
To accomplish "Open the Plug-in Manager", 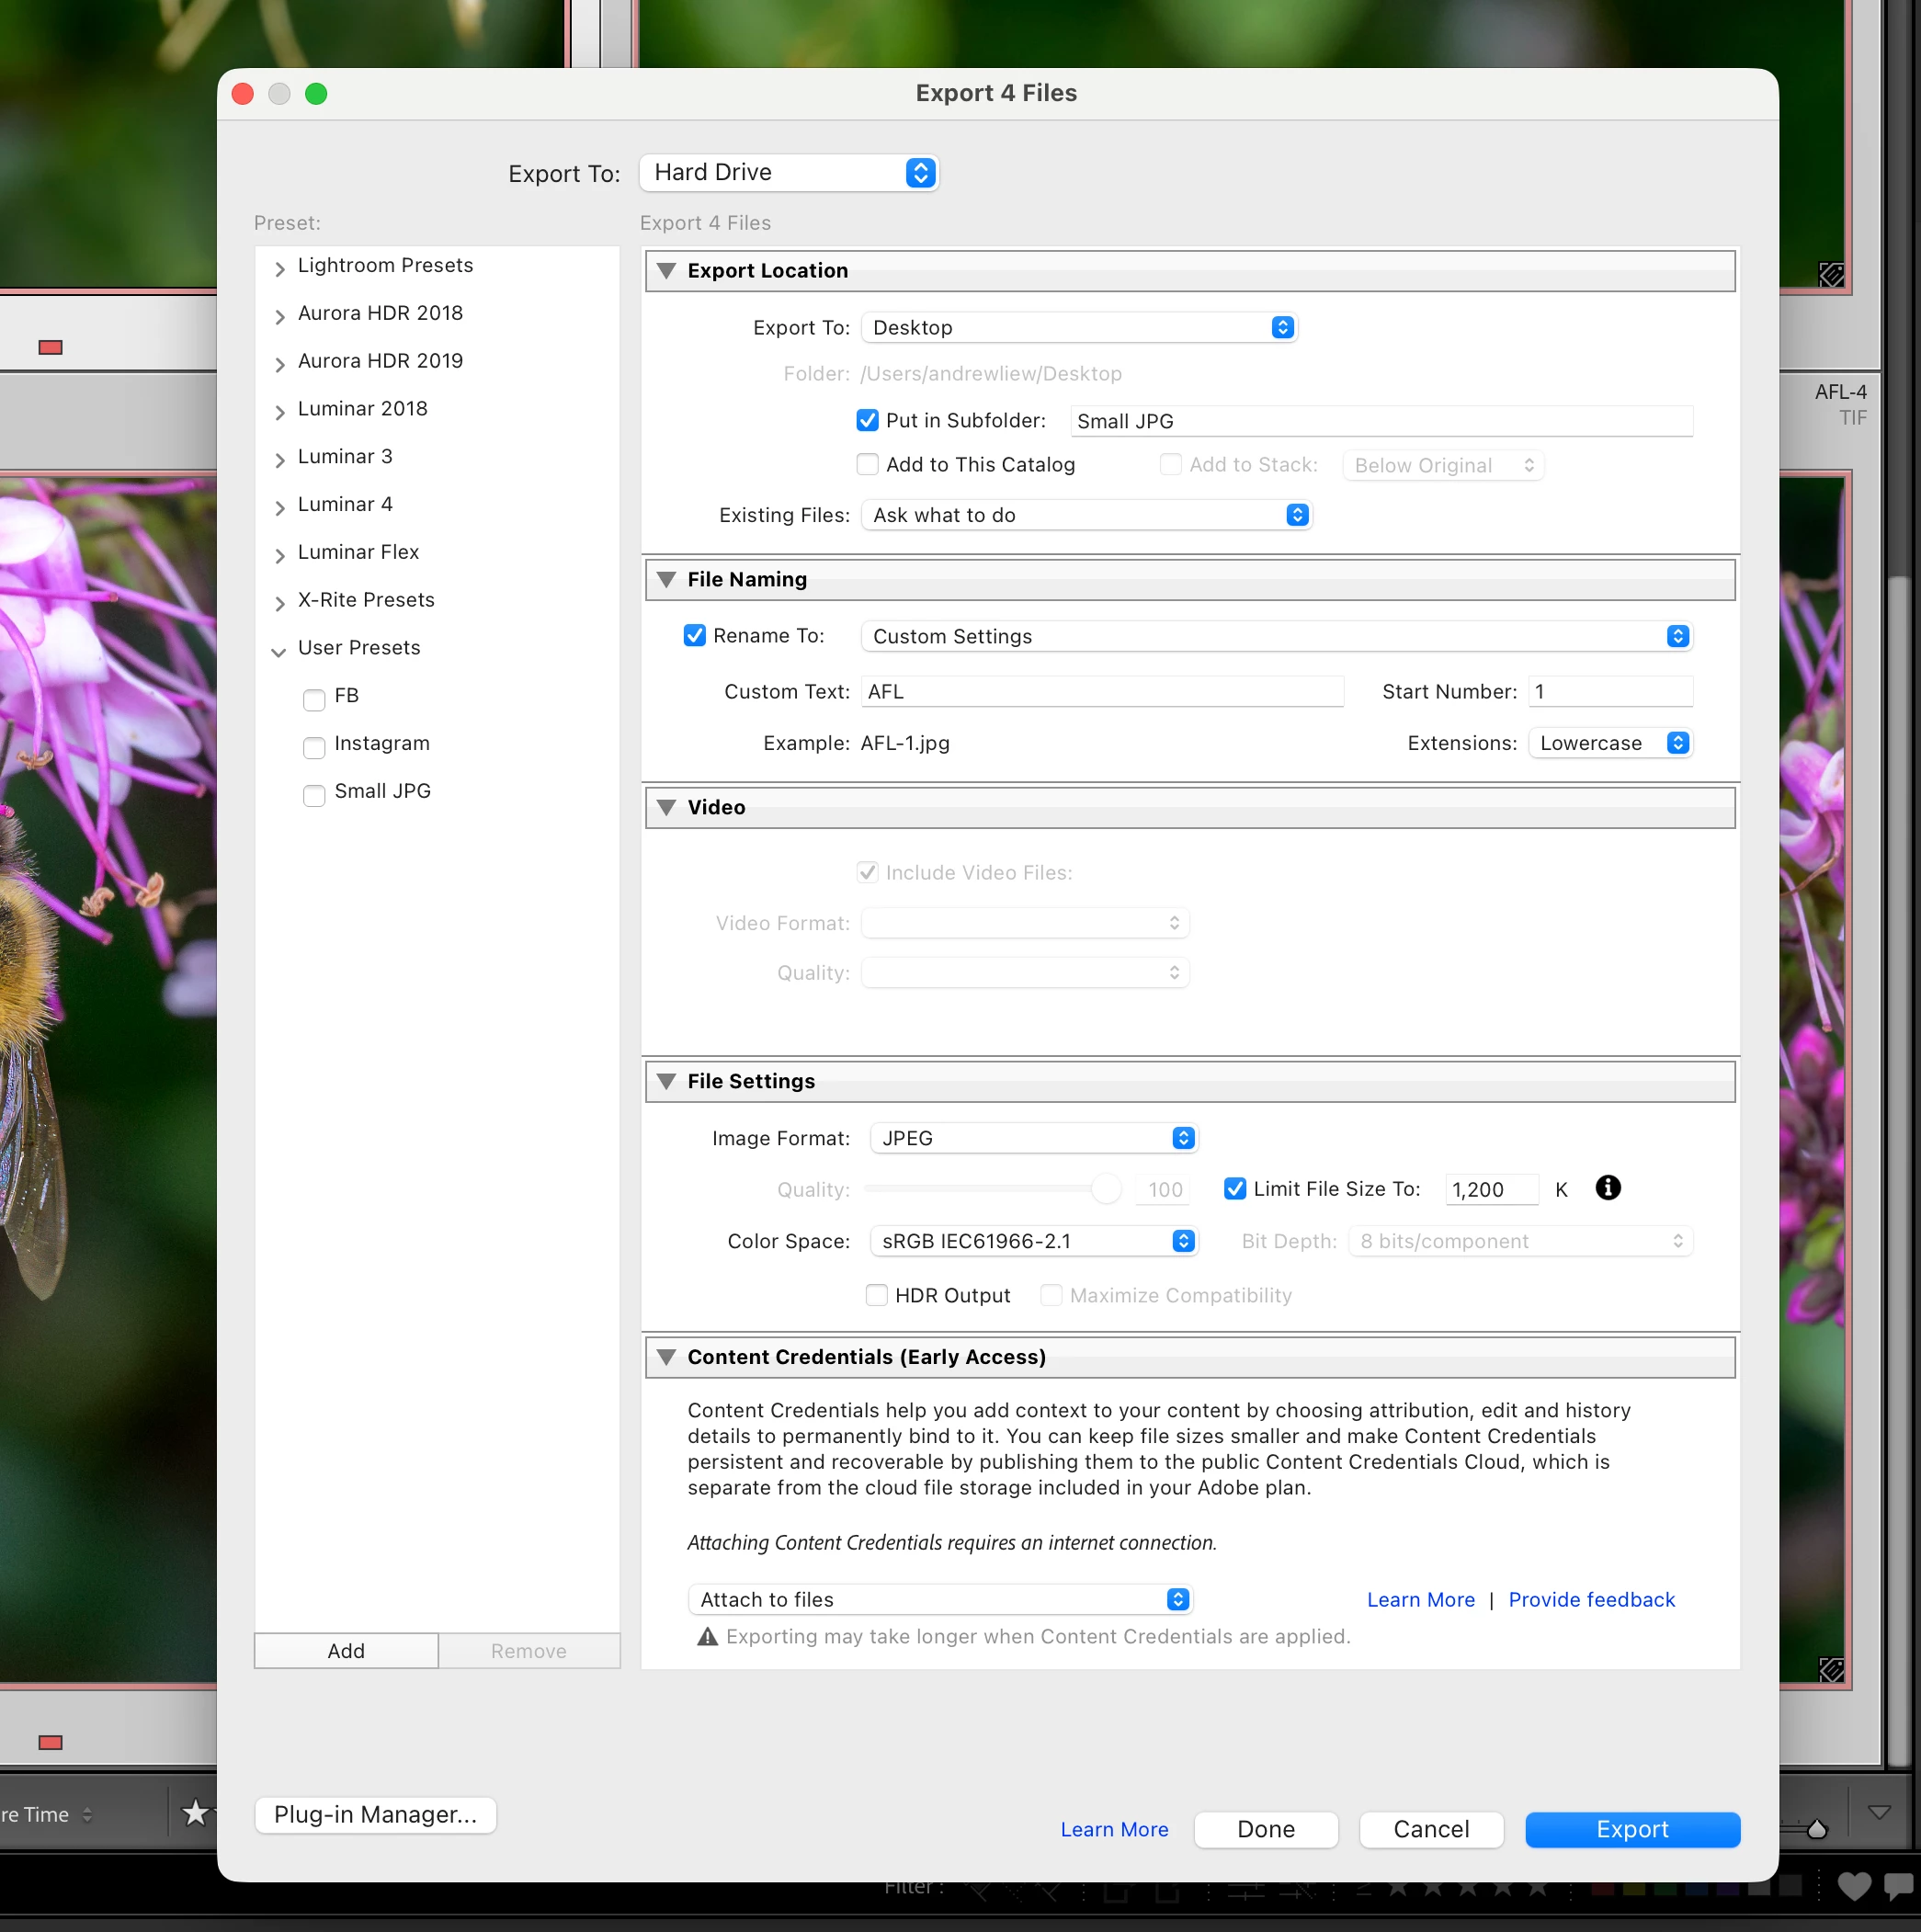I will tap(376, 1814).
